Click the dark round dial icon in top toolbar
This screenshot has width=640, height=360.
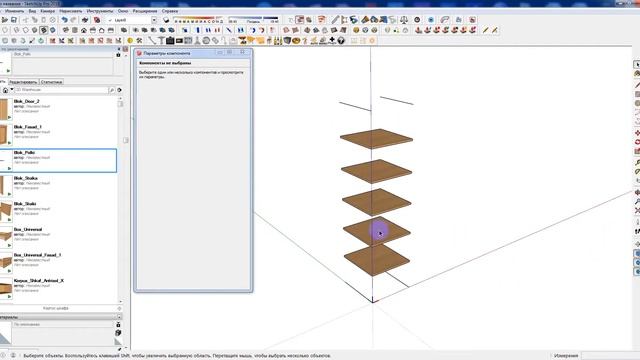(x=417, y=20)
